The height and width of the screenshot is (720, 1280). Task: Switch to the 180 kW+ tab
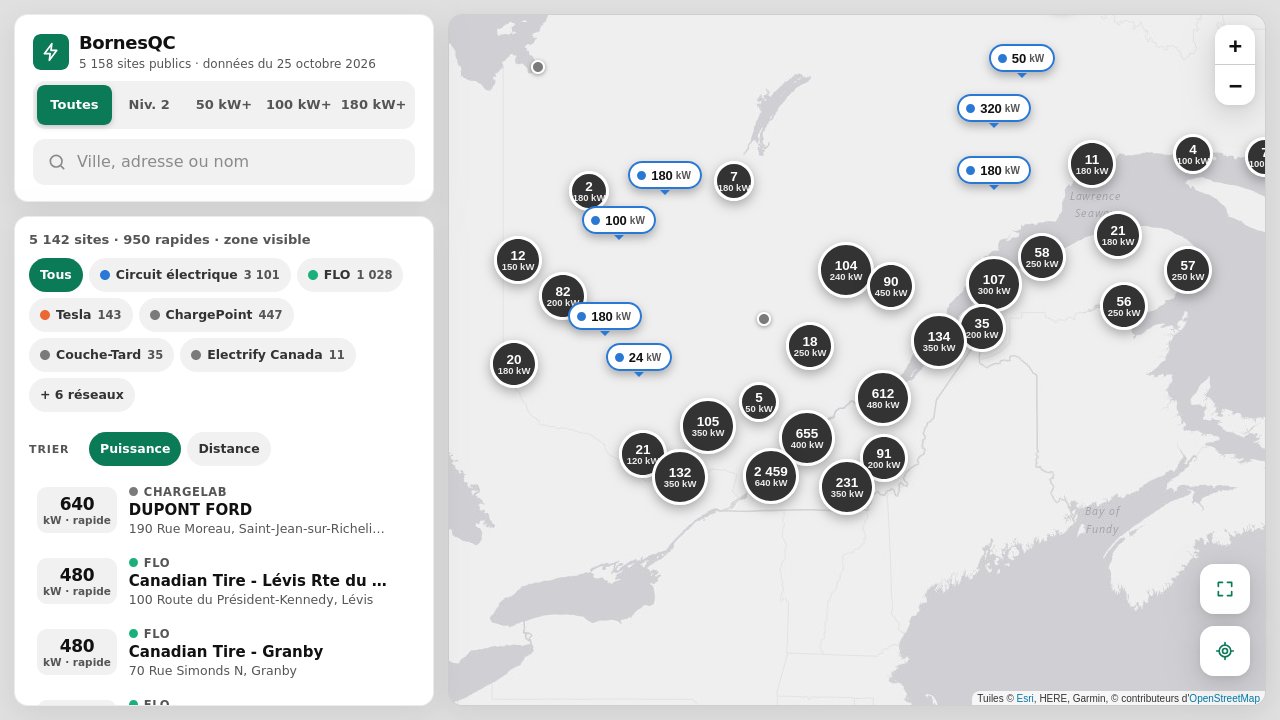373,105
